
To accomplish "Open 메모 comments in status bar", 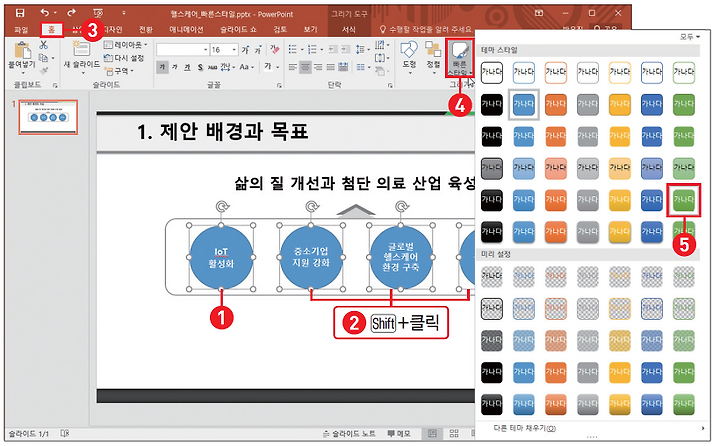I will pos(399,433).
